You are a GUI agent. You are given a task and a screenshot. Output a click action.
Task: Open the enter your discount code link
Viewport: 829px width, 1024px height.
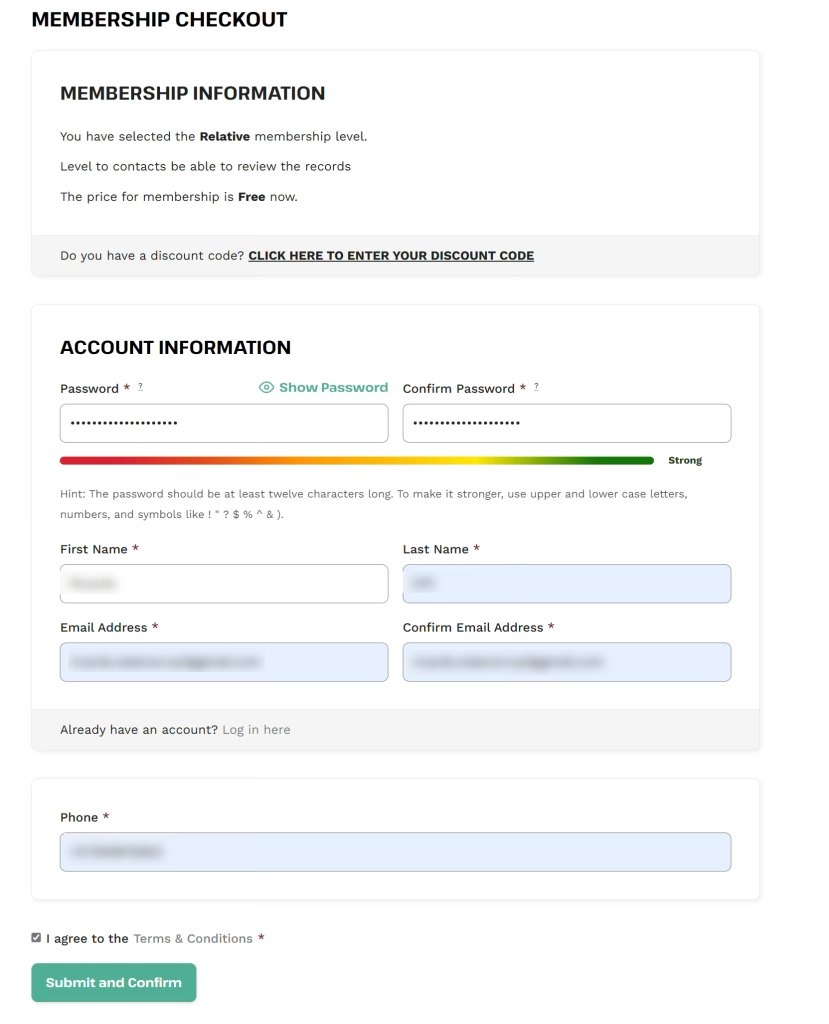point(391,256)
